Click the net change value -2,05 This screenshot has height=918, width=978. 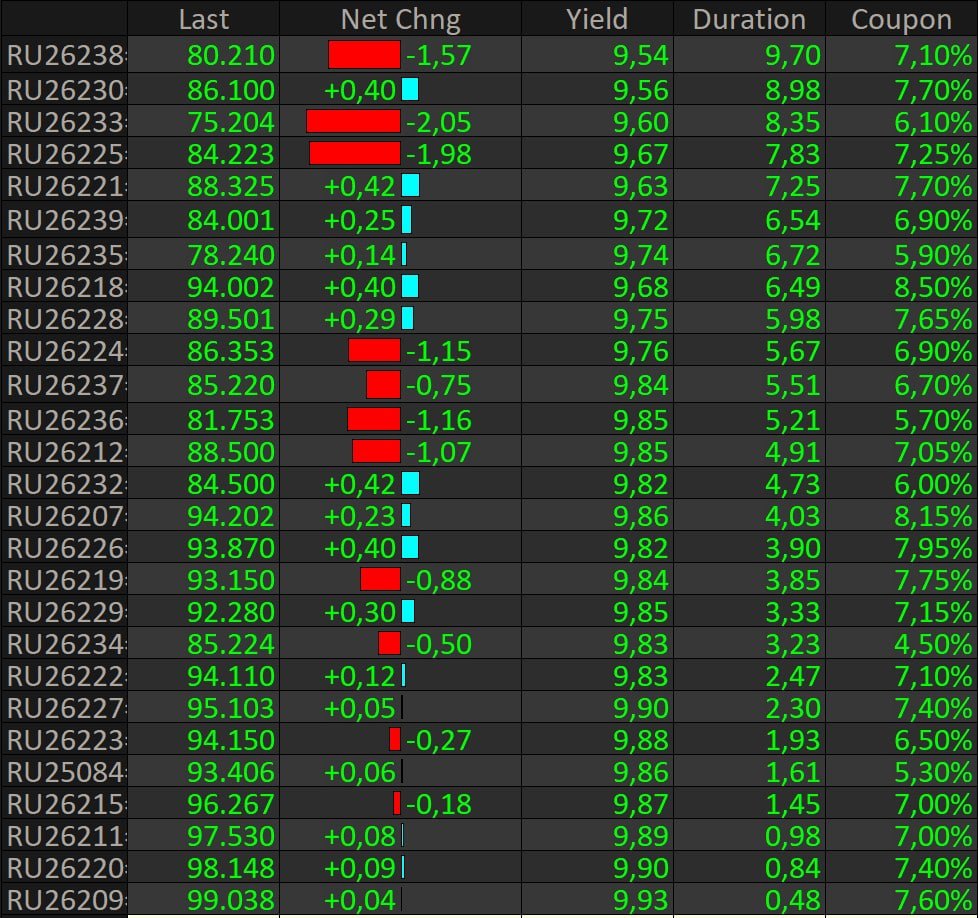point(438,122)
